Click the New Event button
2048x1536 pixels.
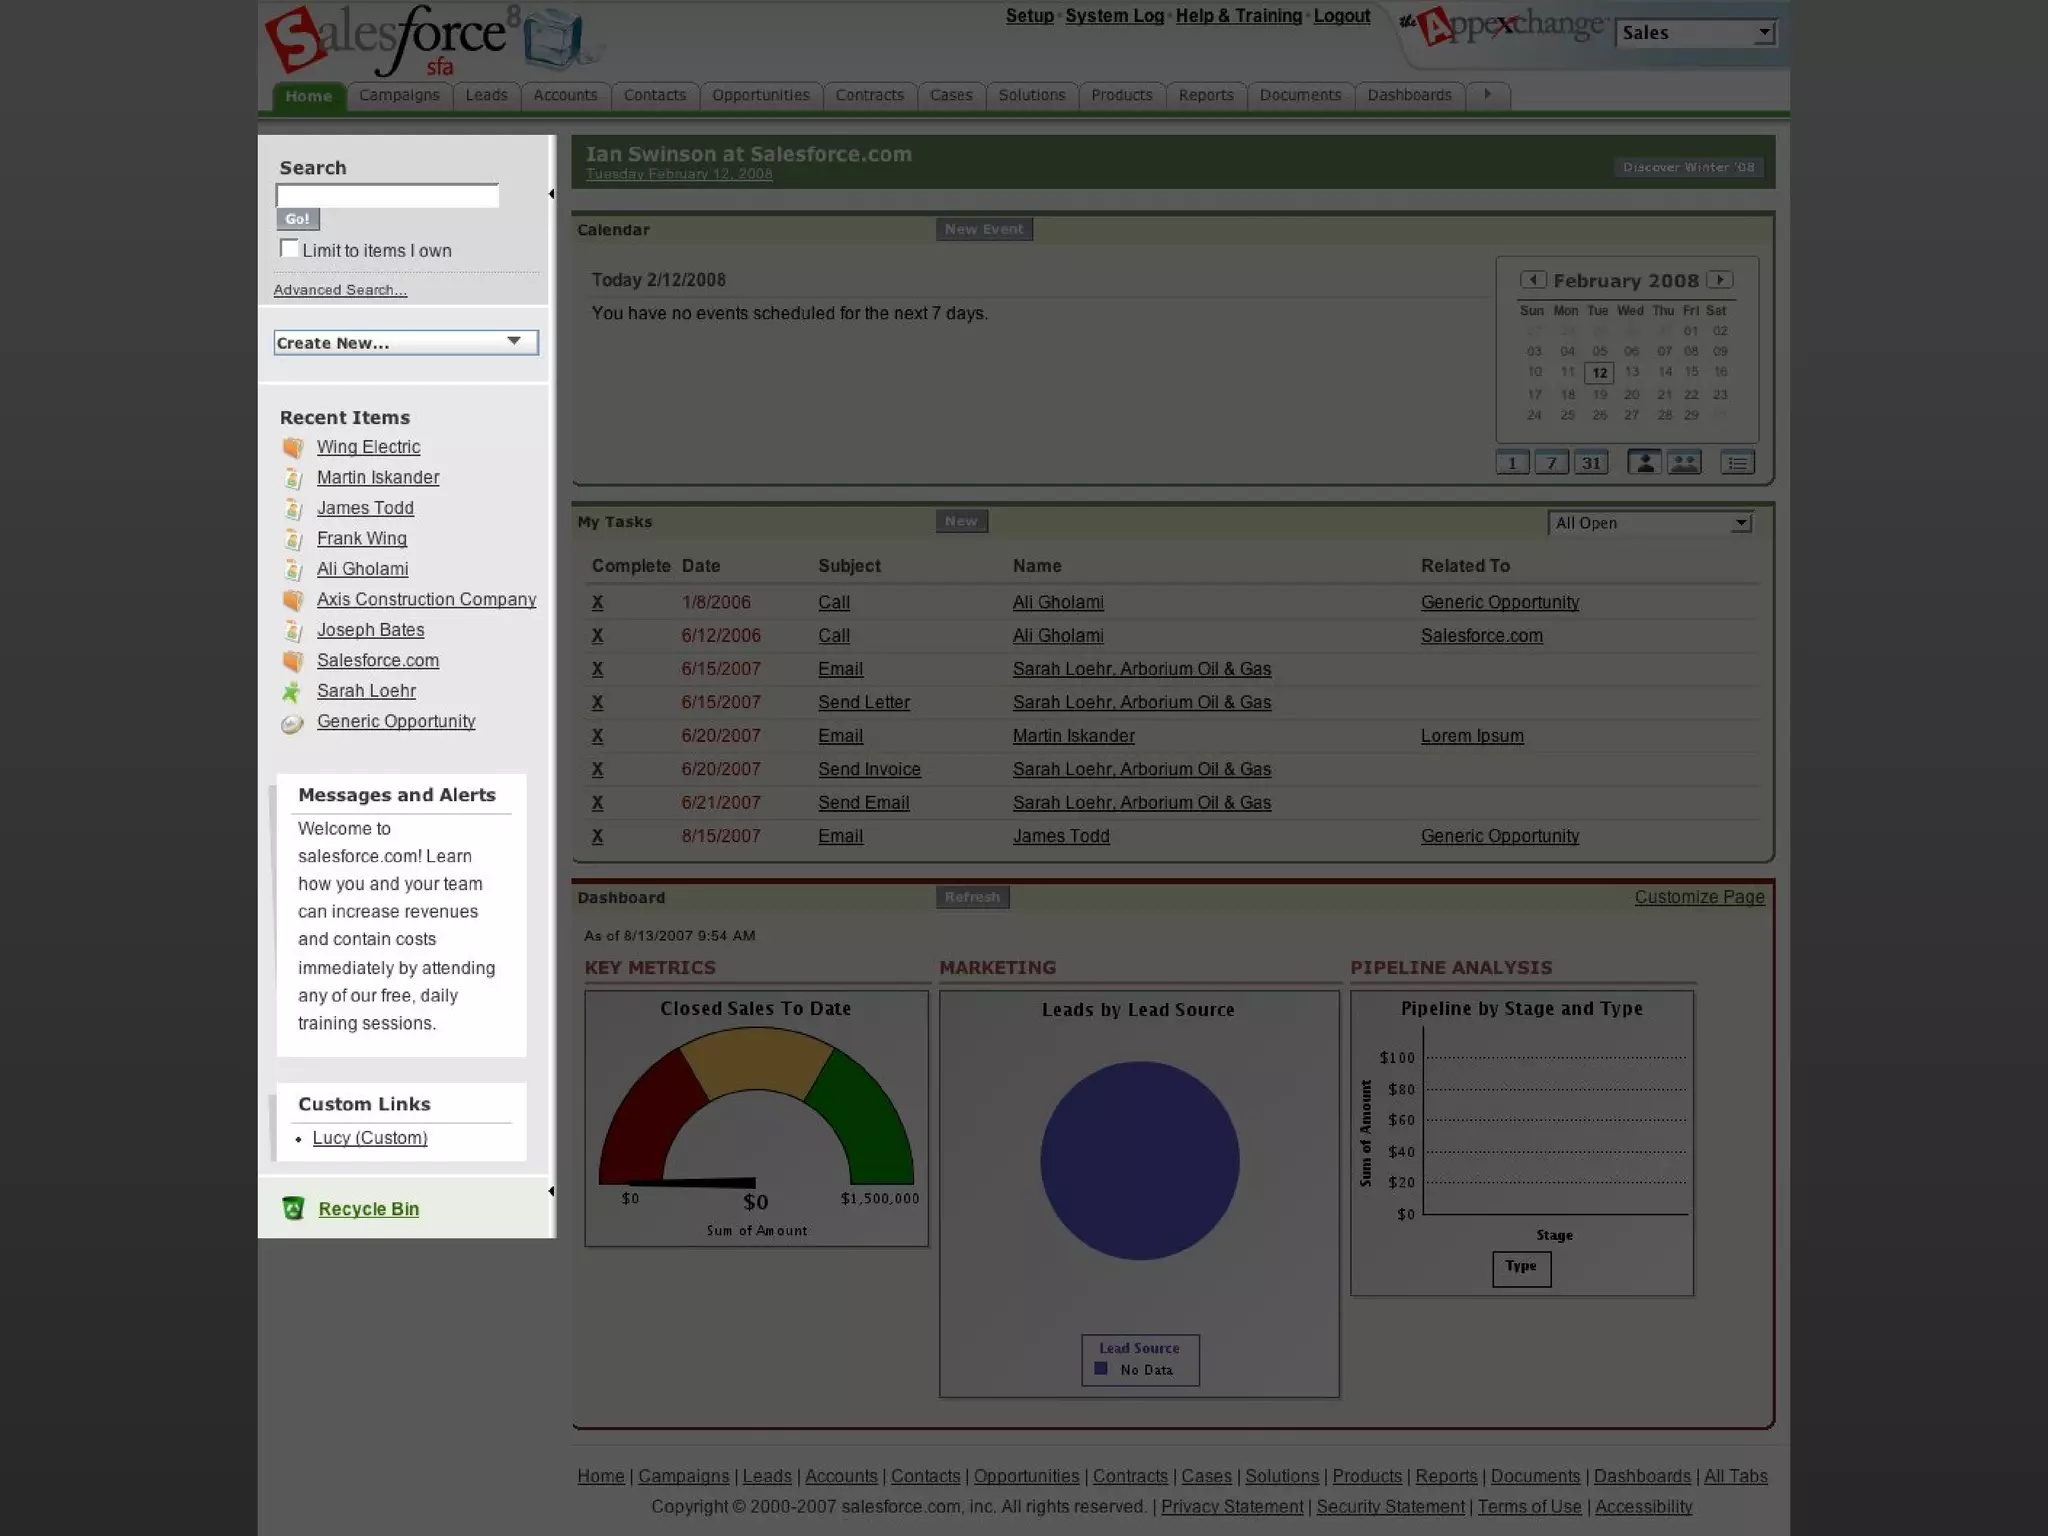[x=983, y=229]
